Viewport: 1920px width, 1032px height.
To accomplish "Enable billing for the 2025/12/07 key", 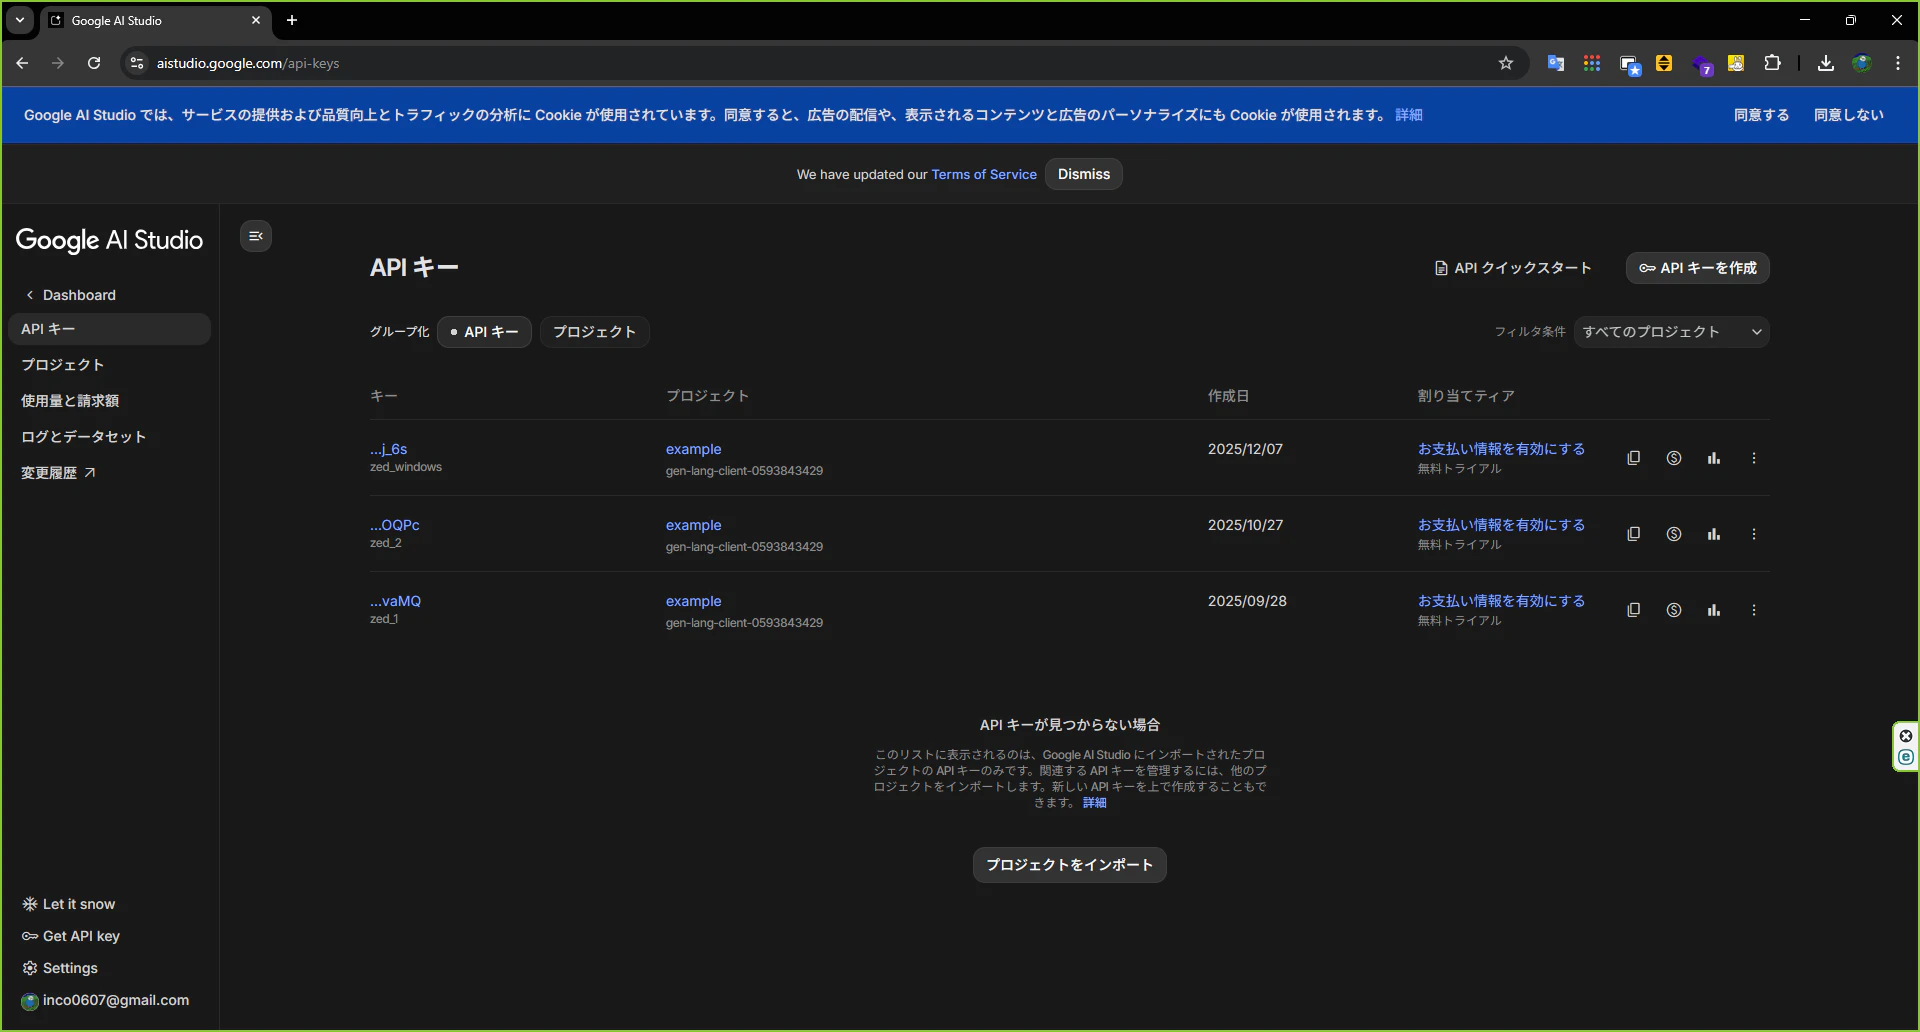I will [1501, 449].
